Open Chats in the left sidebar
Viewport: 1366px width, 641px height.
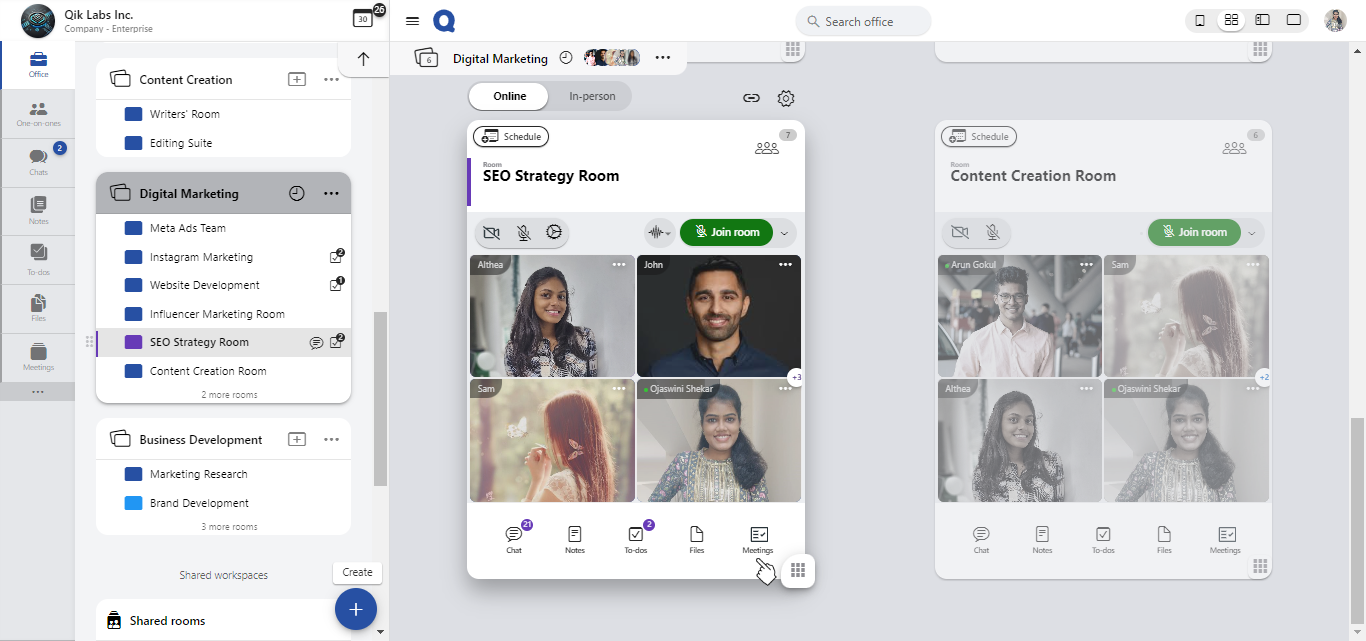point(38,162)
